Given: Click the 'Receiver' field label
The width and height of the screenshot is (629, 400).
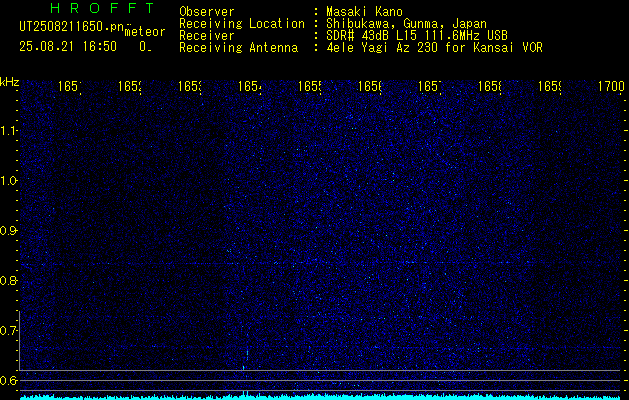Looking at the screenshot, I should pos(207,36).
